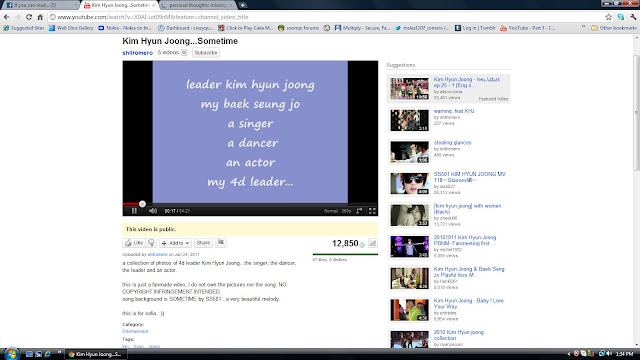This screenshot has width=640, height=360.
Task: Bookmark this page with star icon
Action: tap(609, 17)
